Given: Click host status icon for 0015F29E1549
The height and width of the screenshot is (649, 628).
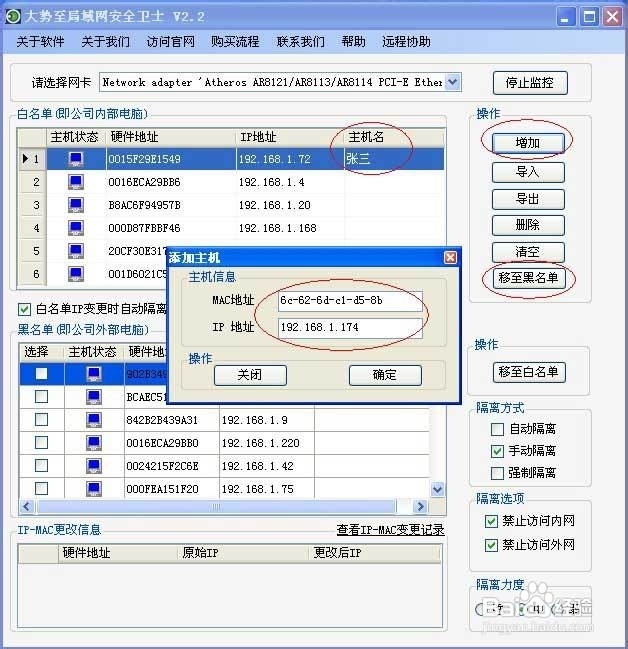Looking at the screenshot, I should click(76, 159).
